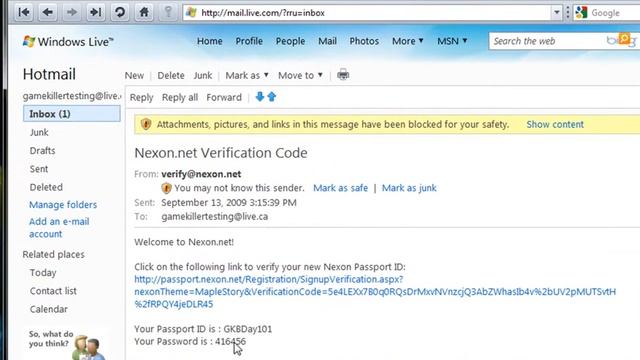Click the Search the web field
This screenshot has height=360, width=640.
547,41
